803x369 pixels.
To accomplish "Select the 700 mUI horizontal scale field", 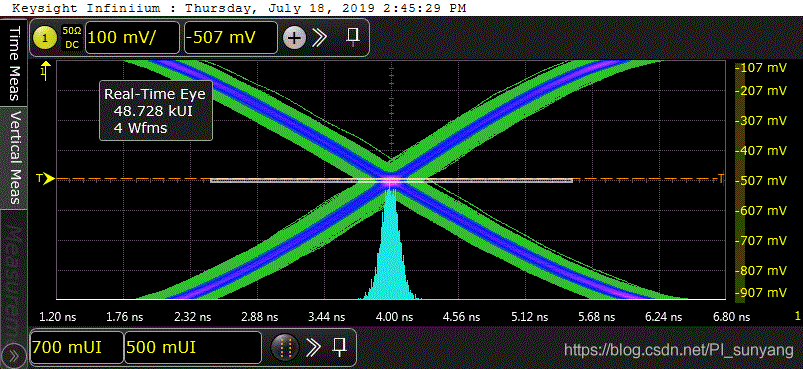I will tap(76, 348).
